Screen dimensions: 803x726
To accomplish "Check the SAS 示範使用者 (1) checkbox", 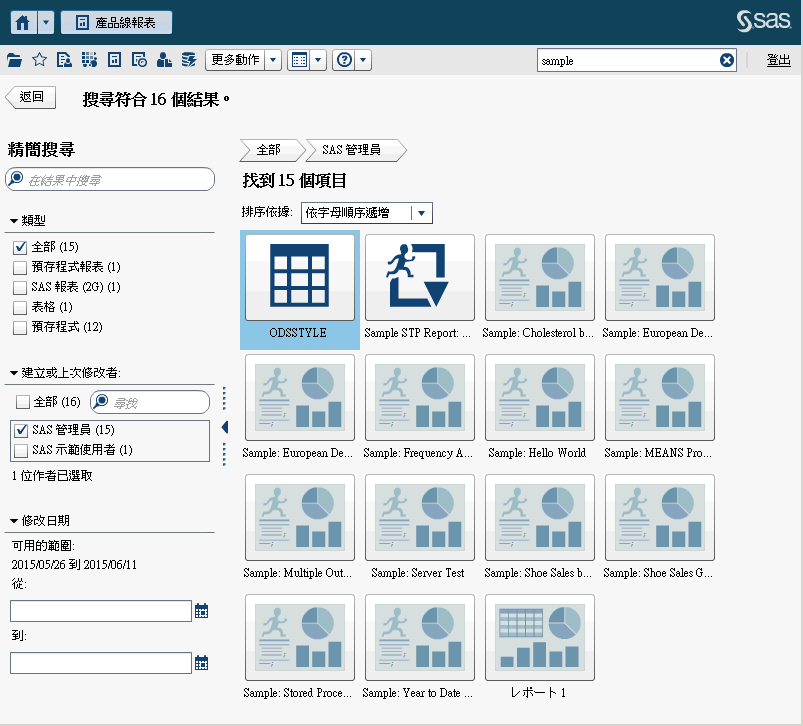I will [20, 450].
